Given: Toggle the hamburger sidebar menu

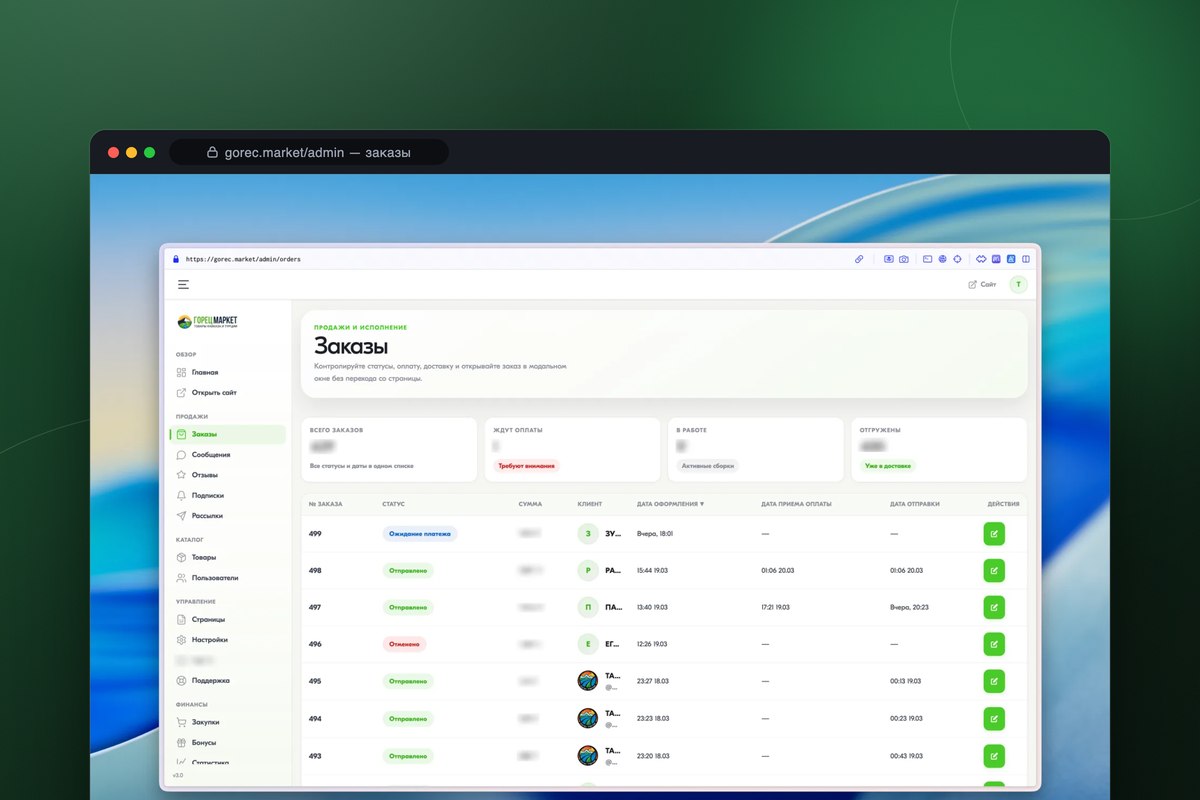Looking at the screenshot, I should point(183,285).
